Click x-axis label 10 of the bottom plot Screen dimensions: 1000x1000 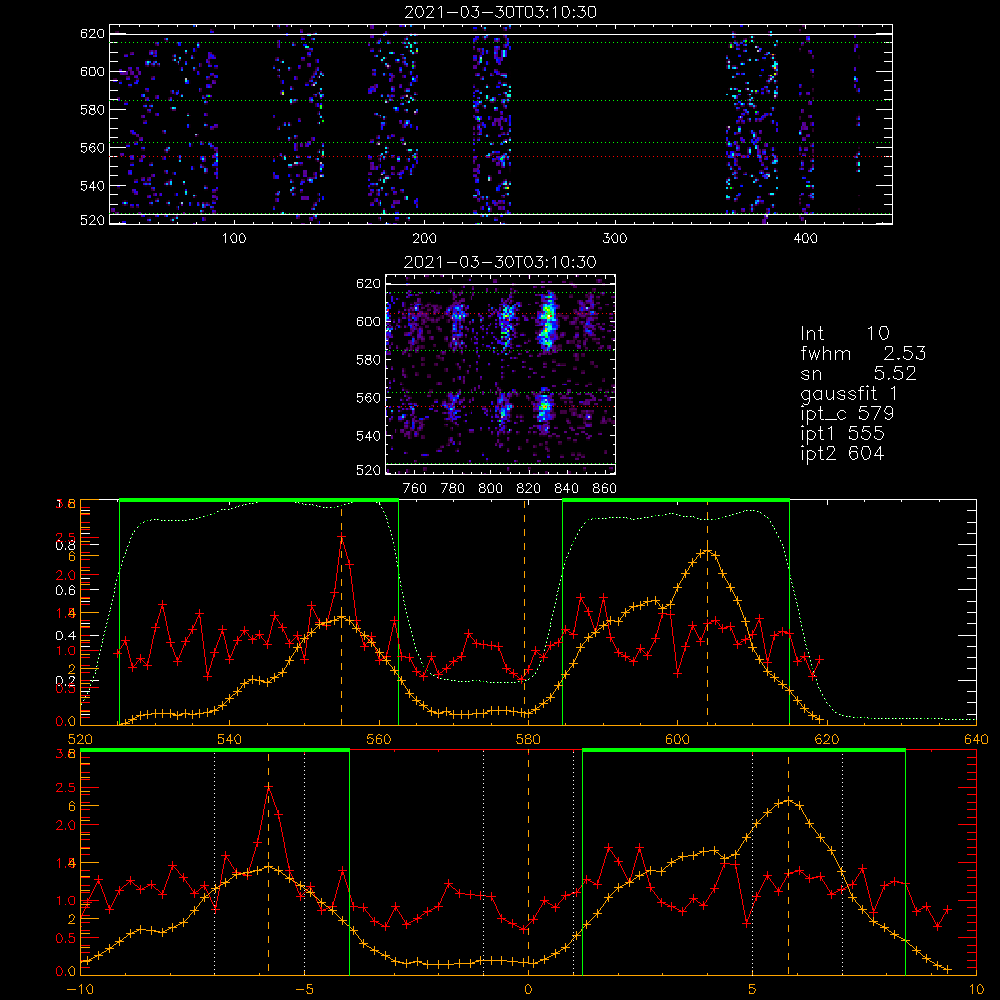pyautogui.click(x=976, y=990)
